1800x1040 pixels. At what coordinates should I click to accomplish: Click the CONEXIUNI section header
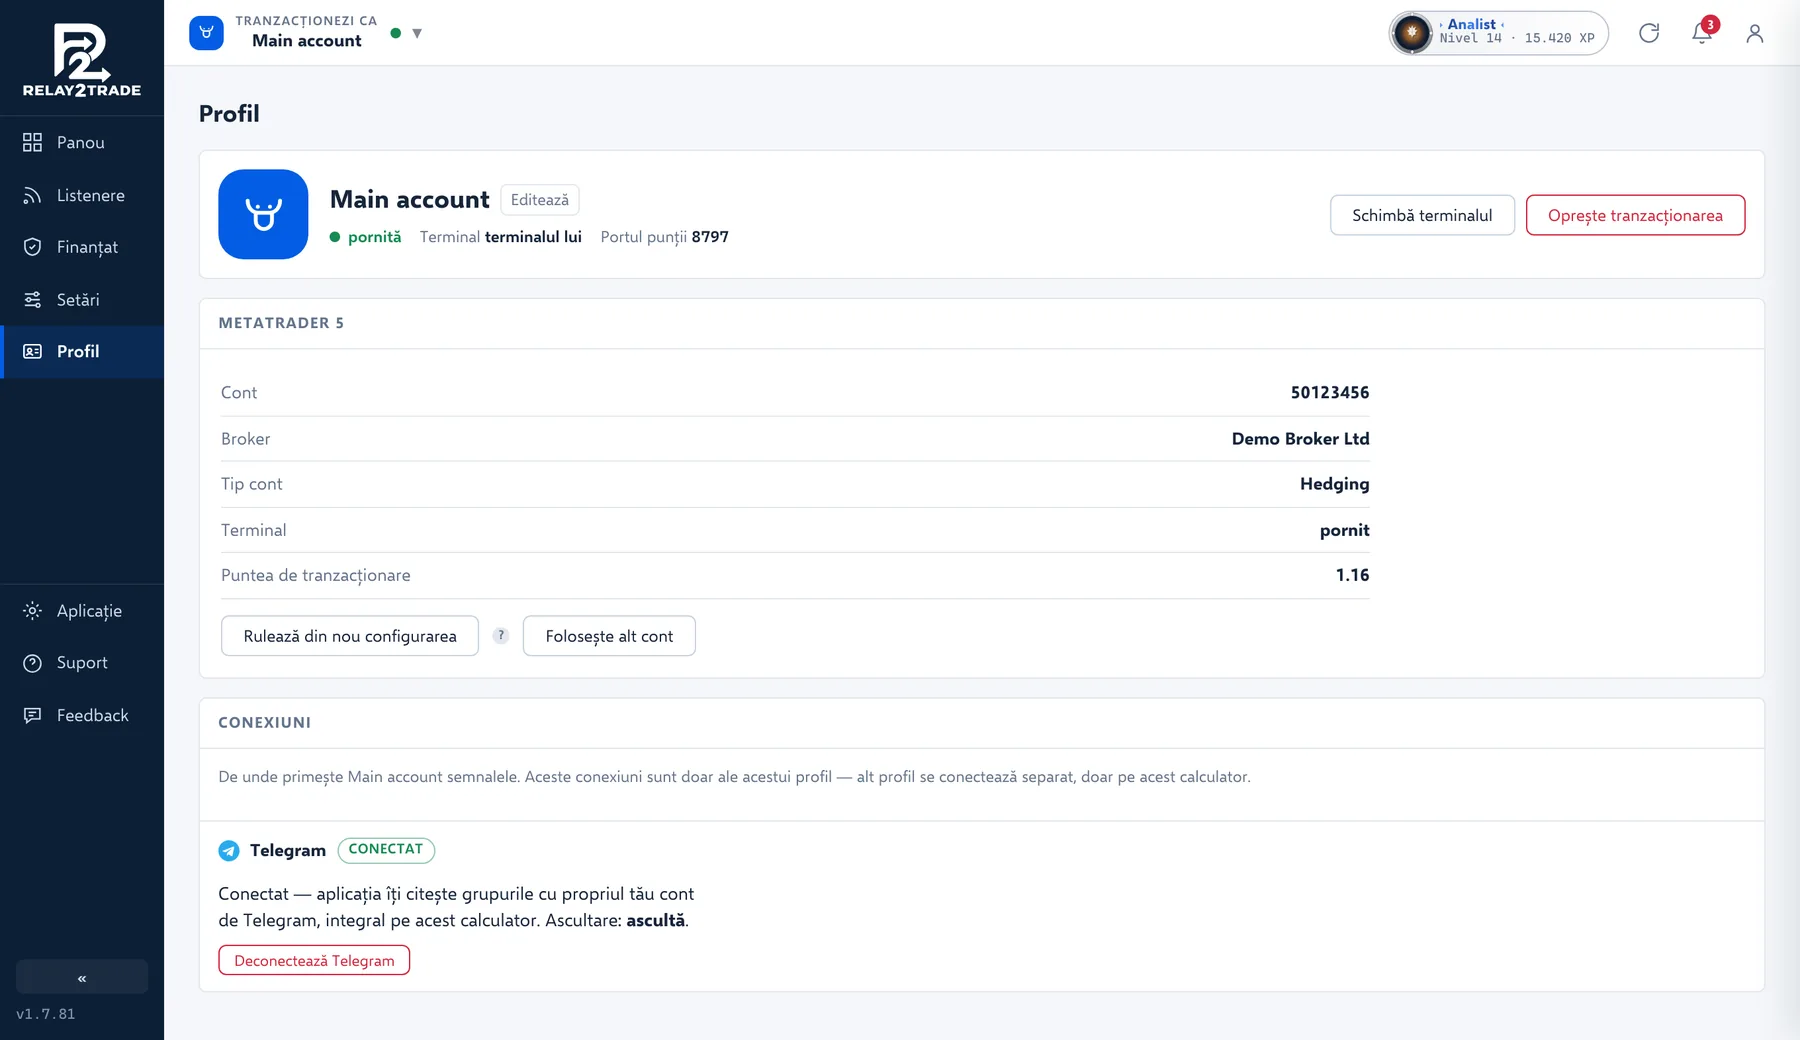[x=265, y=723]
